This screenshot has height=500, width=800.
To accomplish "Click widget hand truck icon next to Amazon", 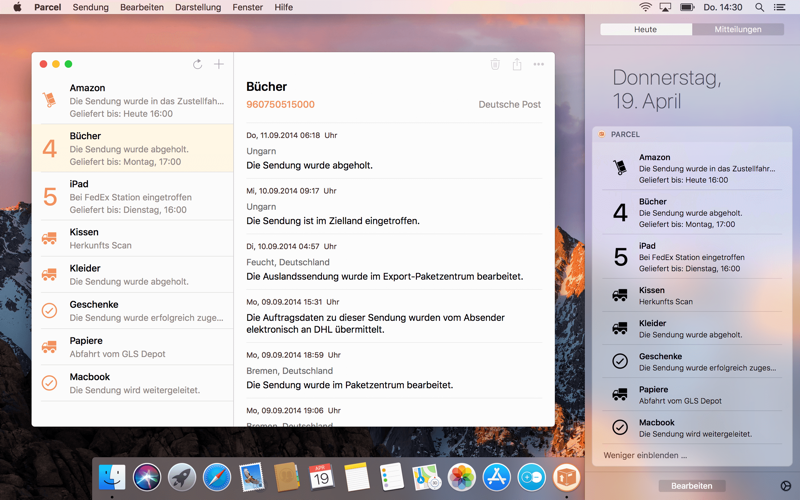I will tap(620, 167).
